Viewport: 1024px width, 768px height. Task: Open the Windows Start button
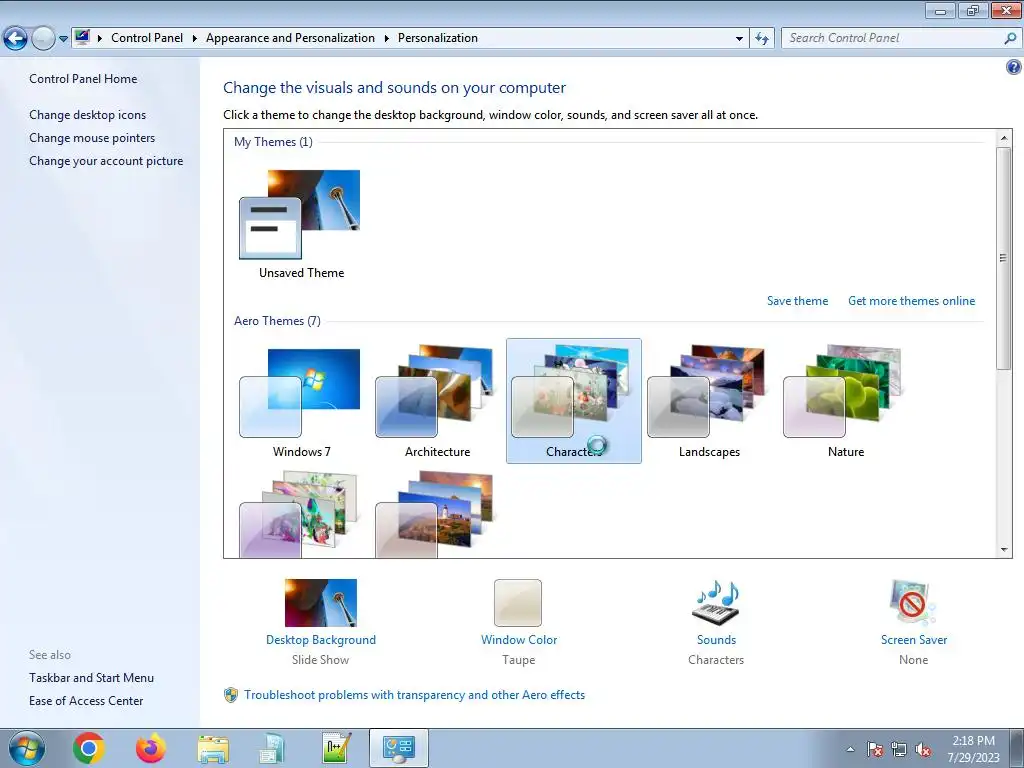click(x=27, y=748)
